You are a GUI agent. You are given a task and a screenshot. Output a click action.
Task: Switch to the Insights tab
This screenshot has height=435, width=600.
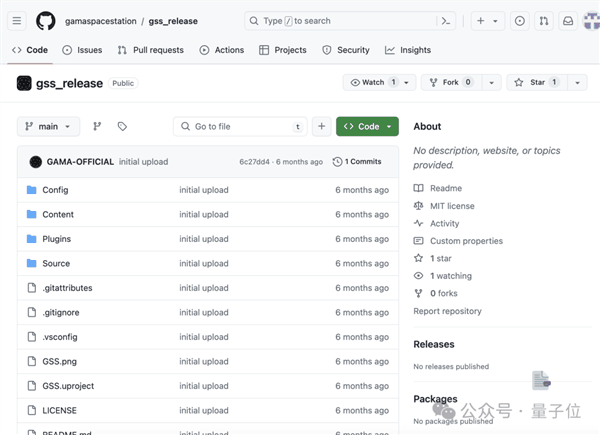coord(408,50)
